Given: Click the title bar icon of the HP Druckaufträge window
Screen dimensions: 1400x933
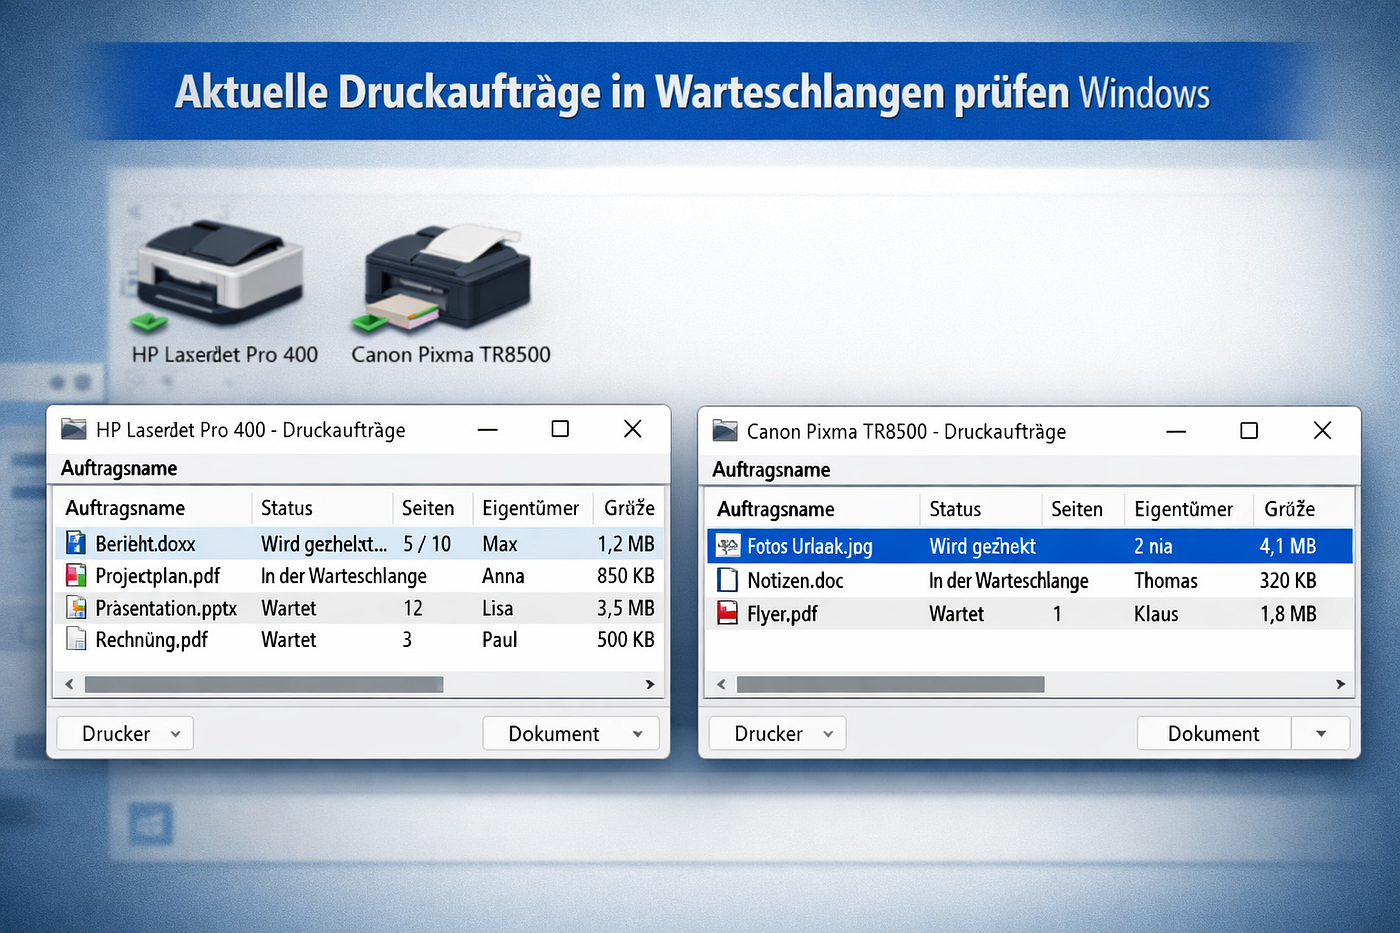Looking at the screenshot, I should 74,430.
